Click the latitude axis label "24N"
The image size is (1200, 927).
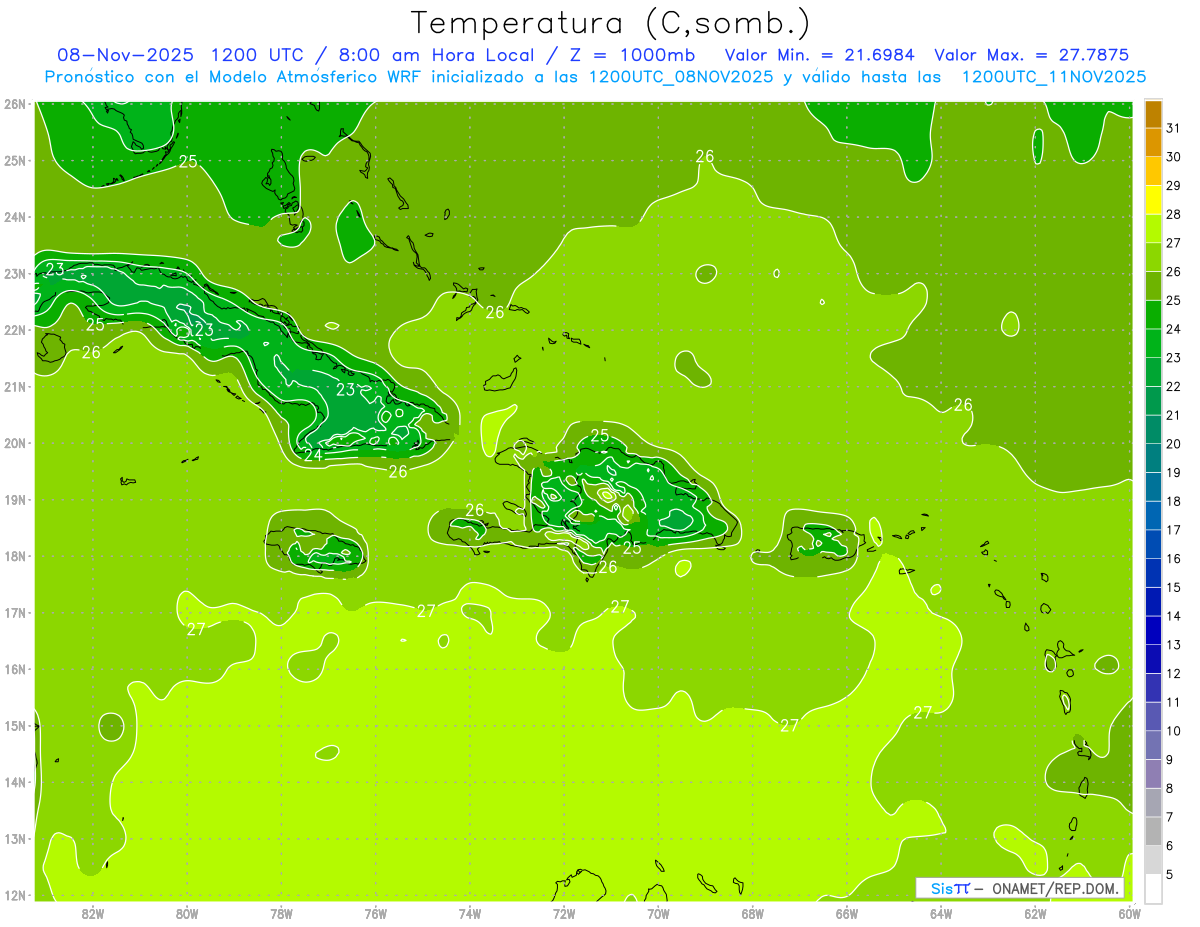click(x=15, y=217)
